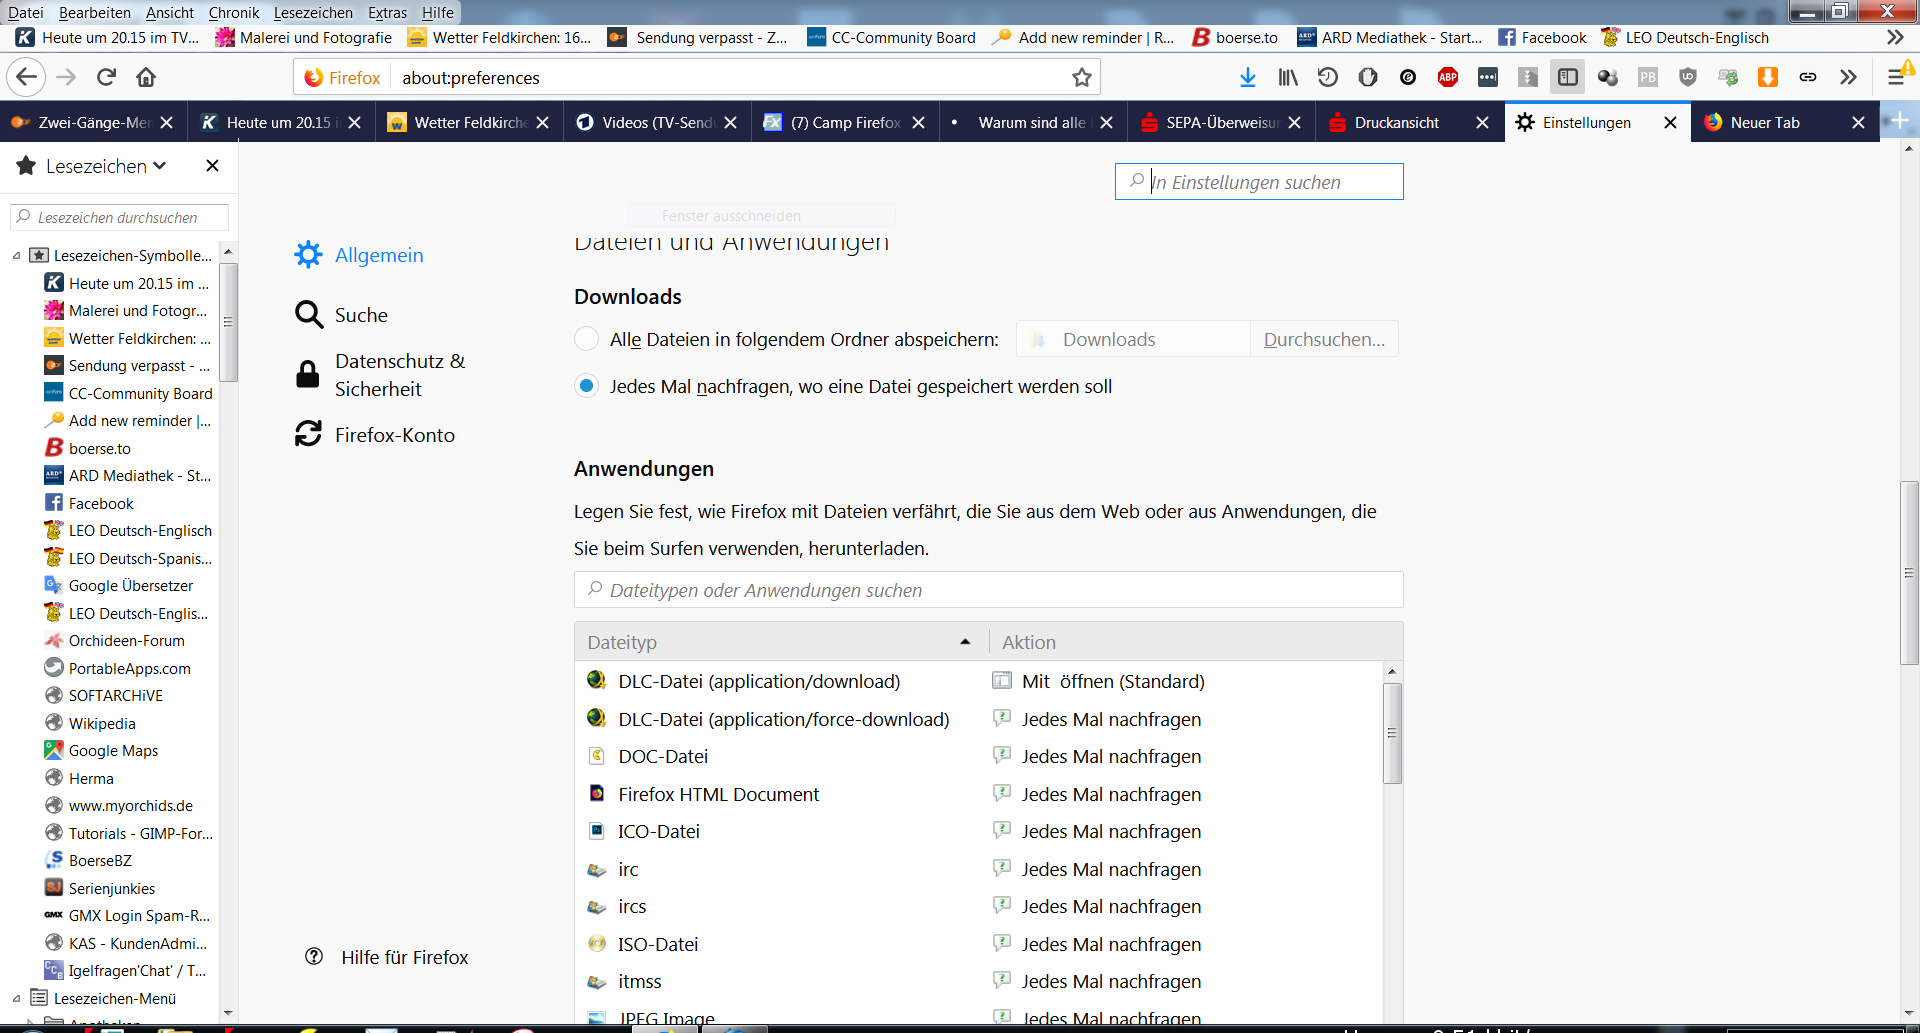This screenshot has width=1920, height=1033.
Task: Bookmark this page with the star icon
Action: click(1081, 77)
